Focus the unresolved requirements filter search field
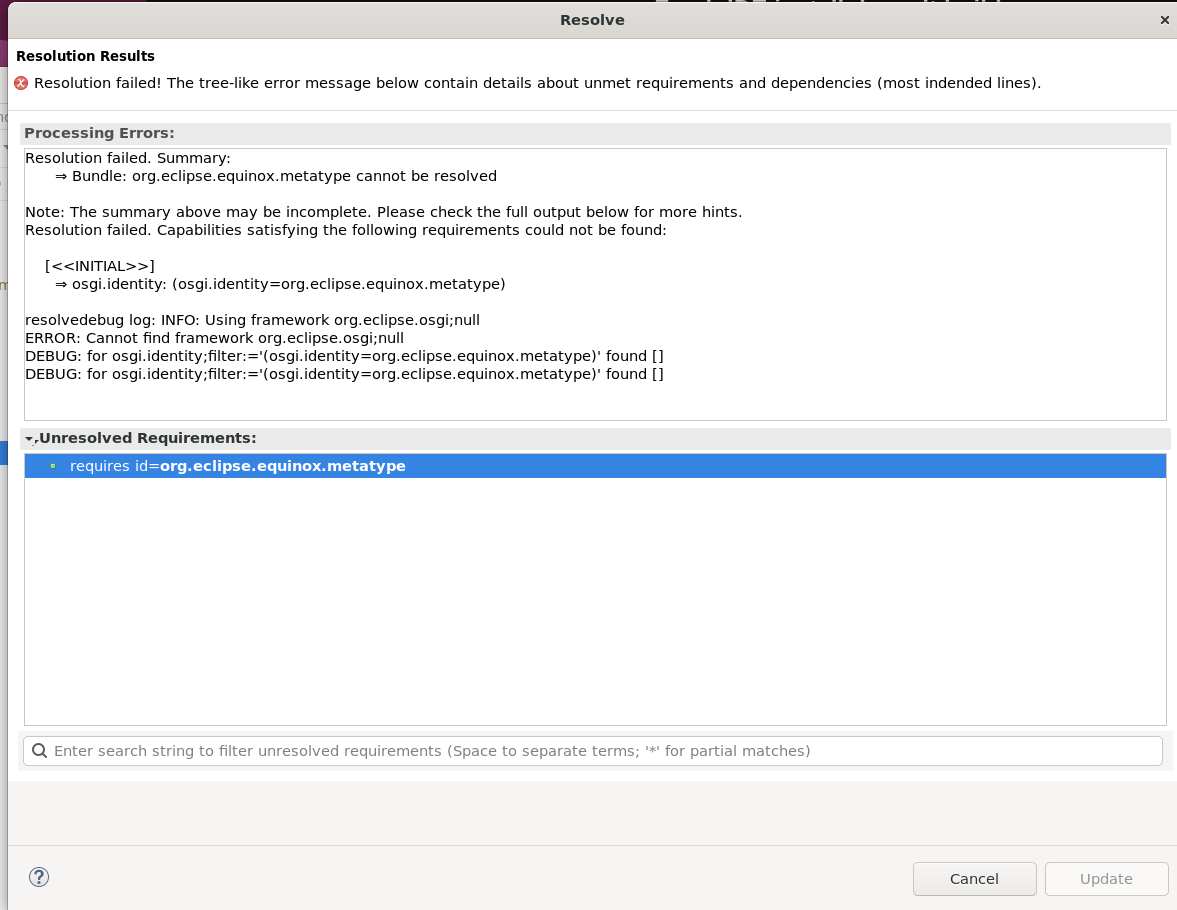The image size is (1177, 910). point(600,750)
